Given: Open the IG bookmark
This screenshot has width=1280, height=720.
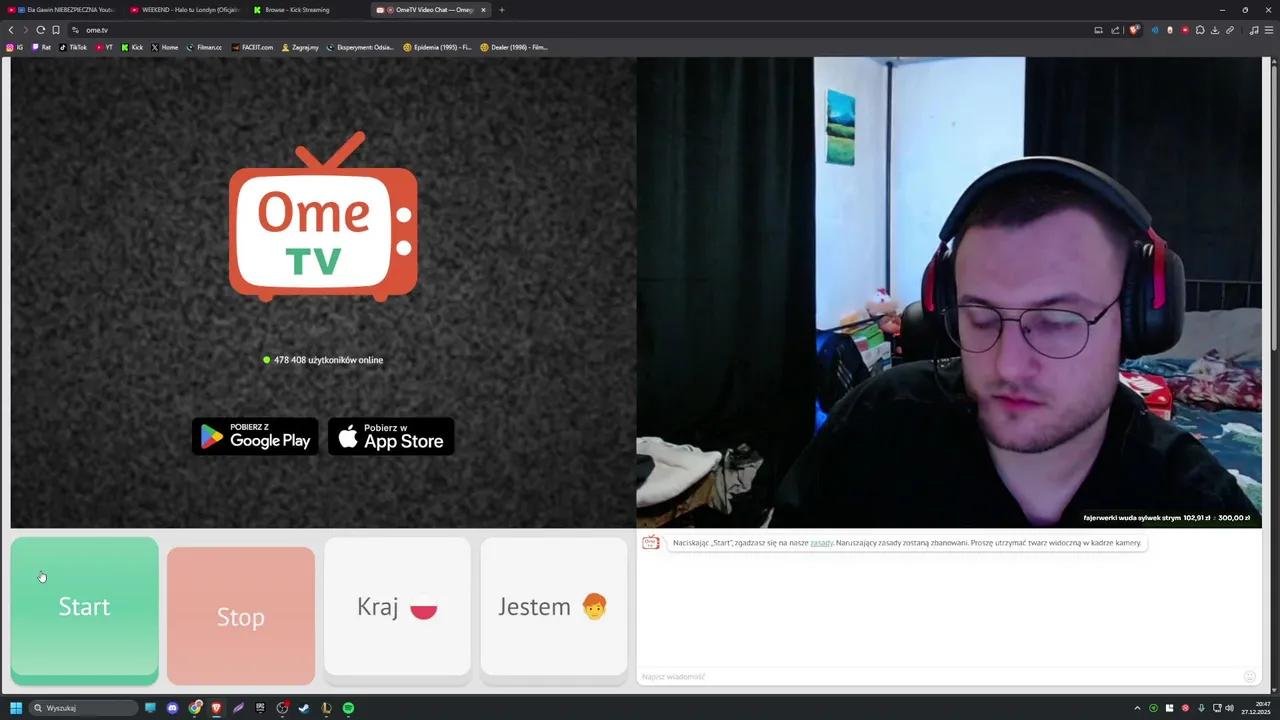Looking at the screenshot, I should [15, 47].
